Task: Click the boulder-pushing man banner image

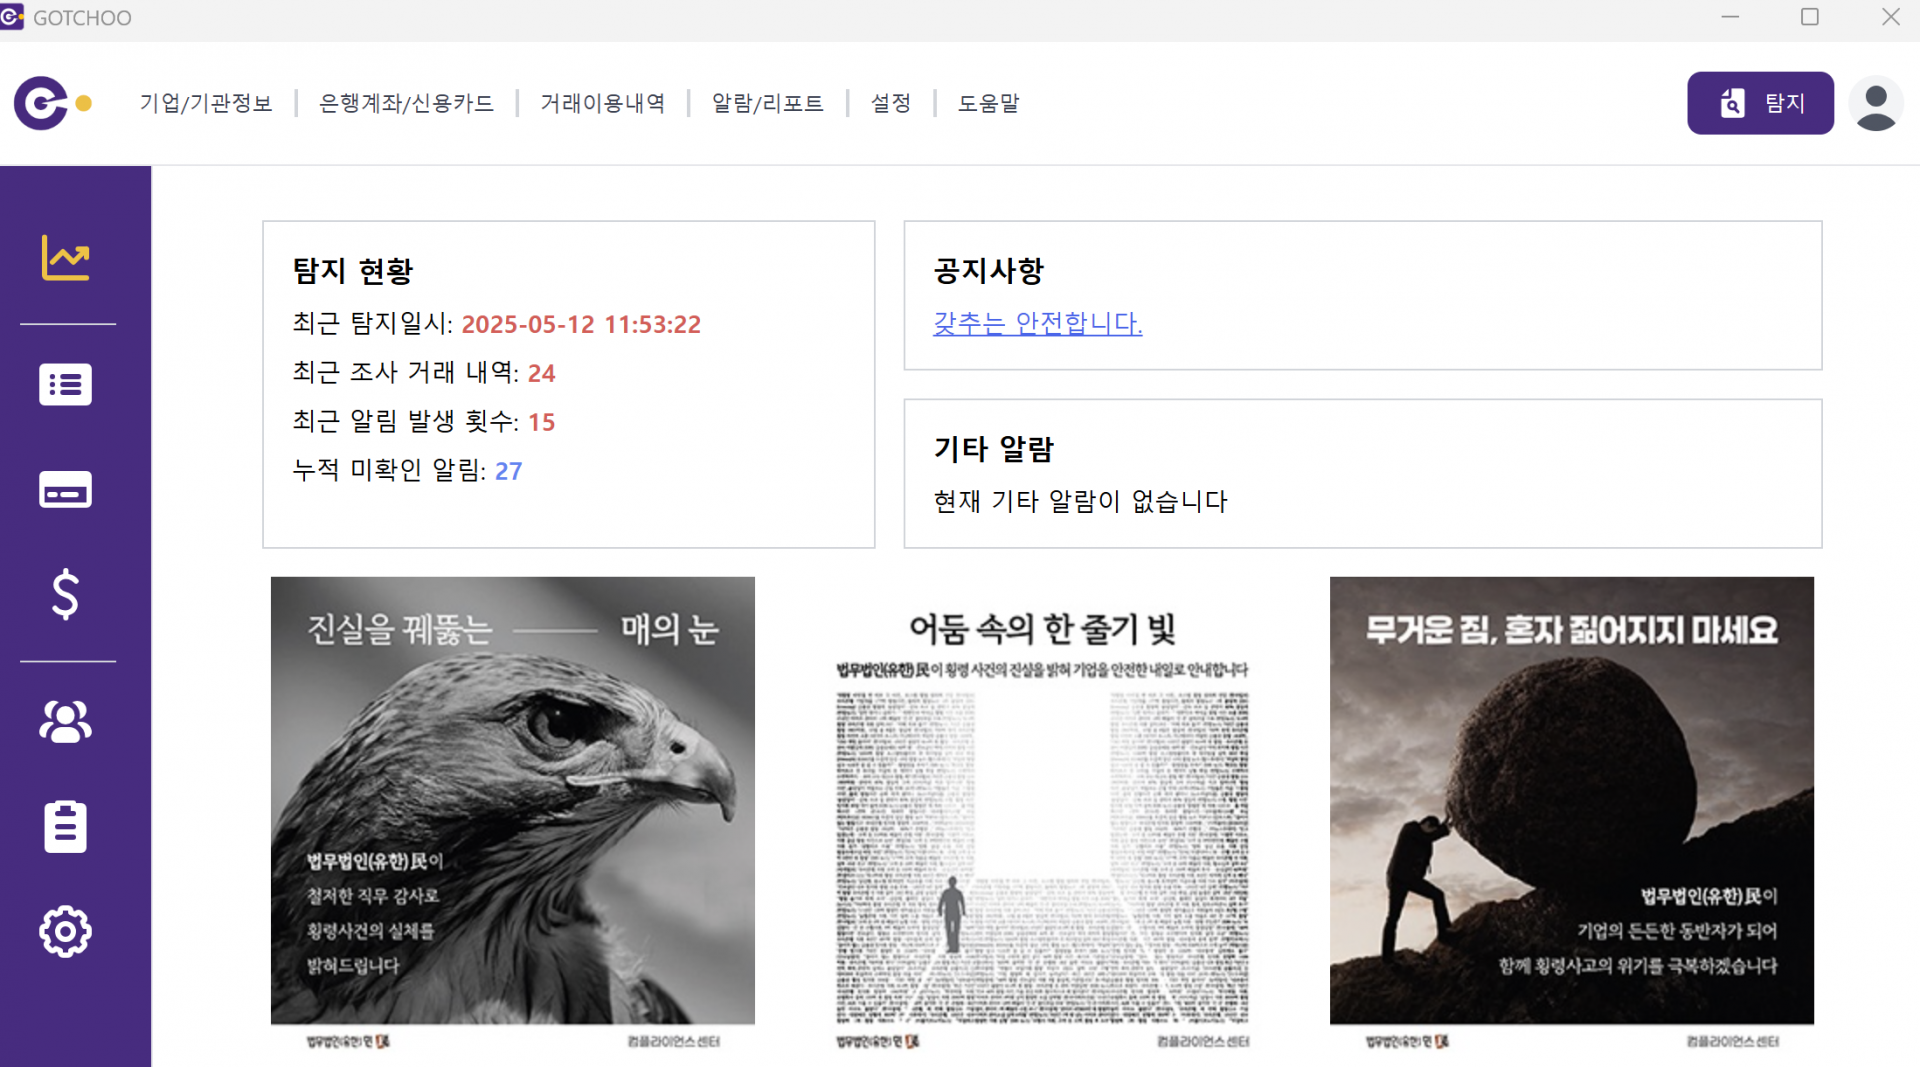Action: (1572, 814)
